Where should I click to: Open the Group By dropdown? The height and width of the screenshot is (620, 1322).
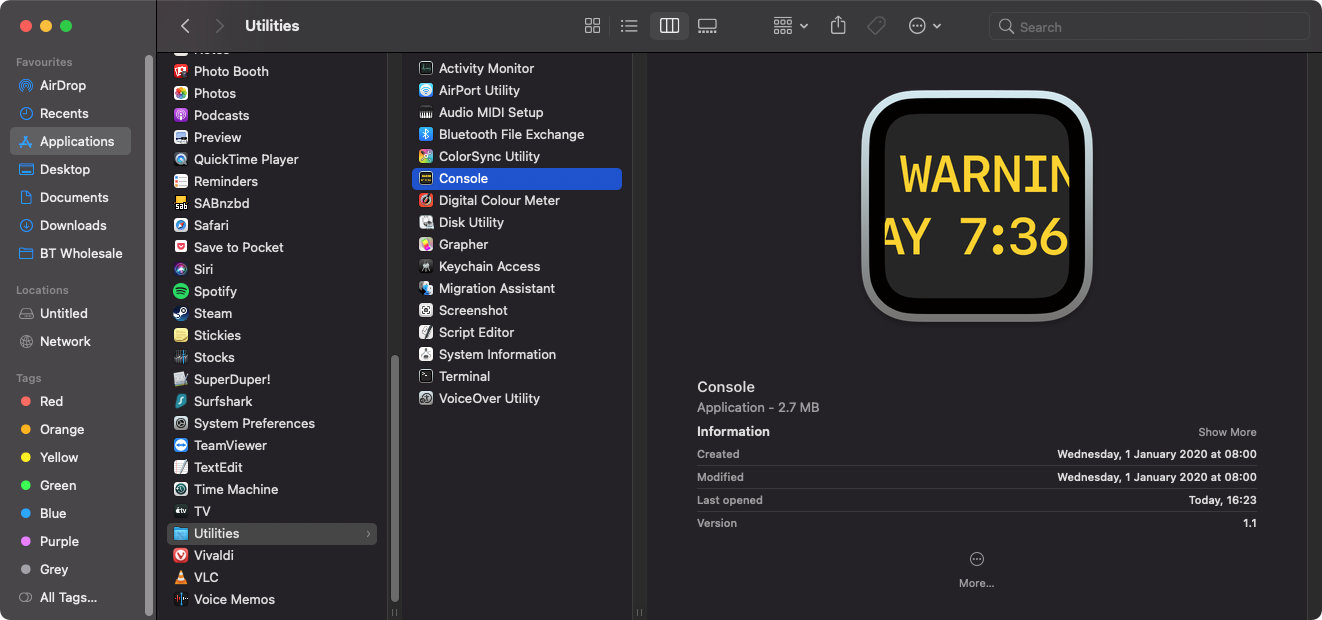click(x=790, y=26)
